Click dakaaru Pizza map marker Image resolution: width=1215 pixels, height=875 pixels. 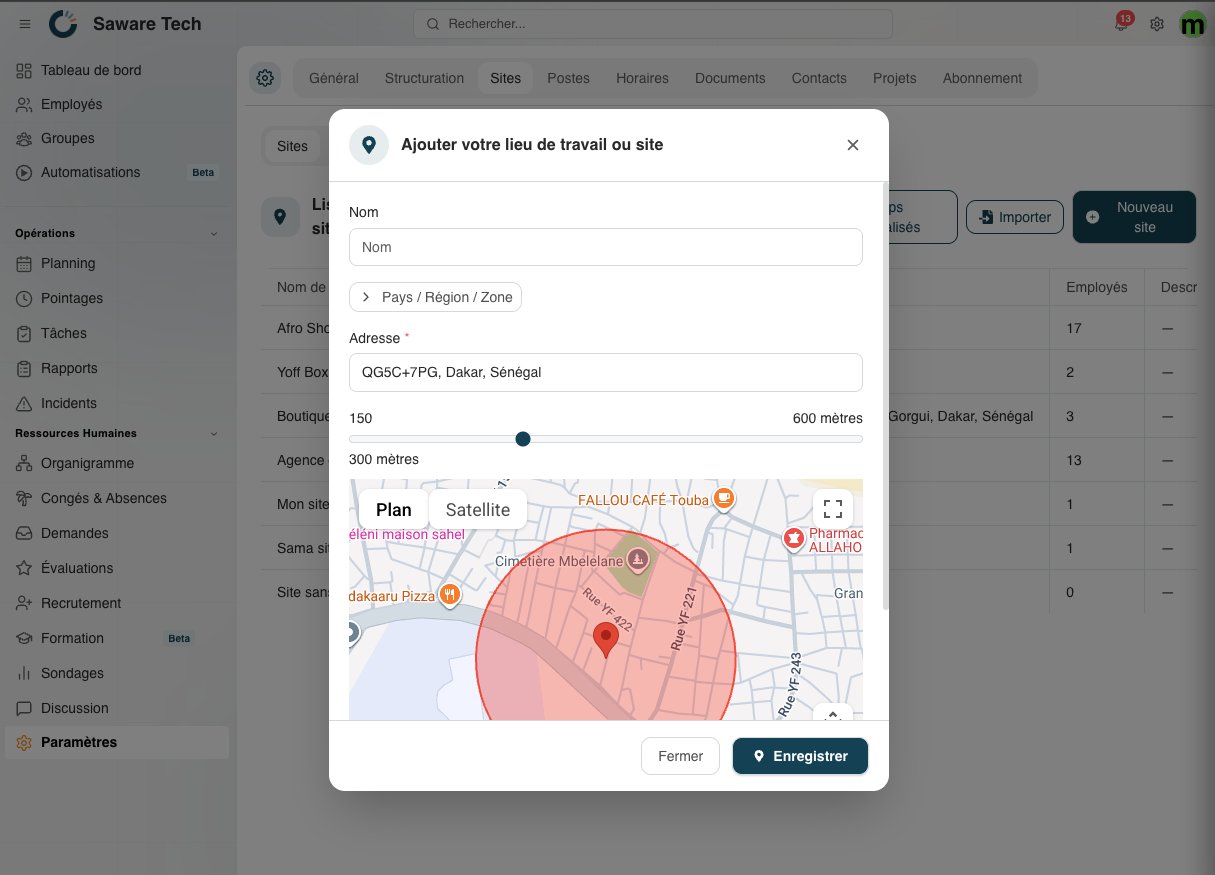[450, 596]
